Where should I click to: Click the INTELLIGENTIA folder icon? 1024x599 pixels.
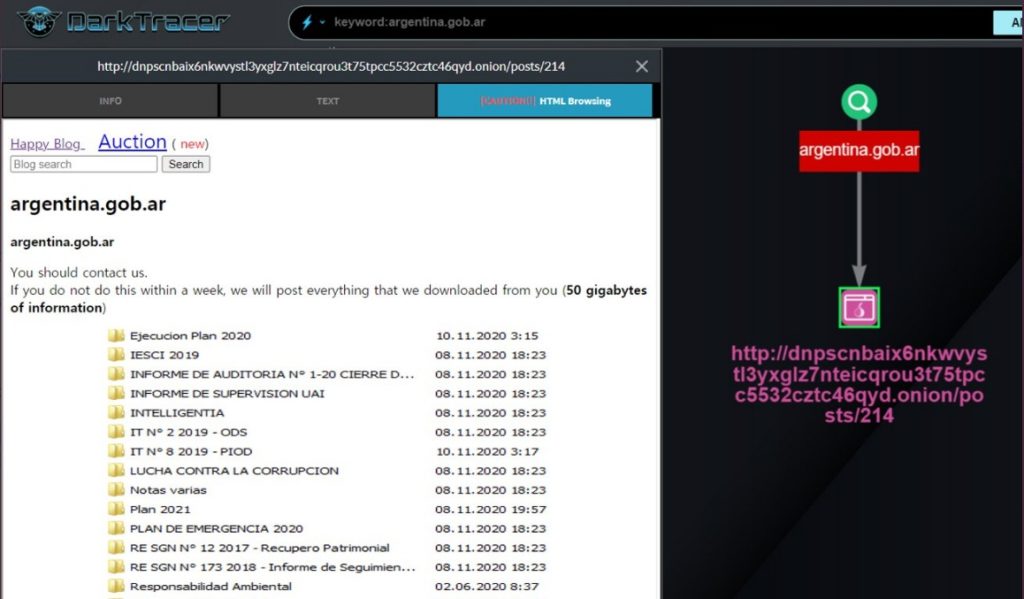pos(116,413)
